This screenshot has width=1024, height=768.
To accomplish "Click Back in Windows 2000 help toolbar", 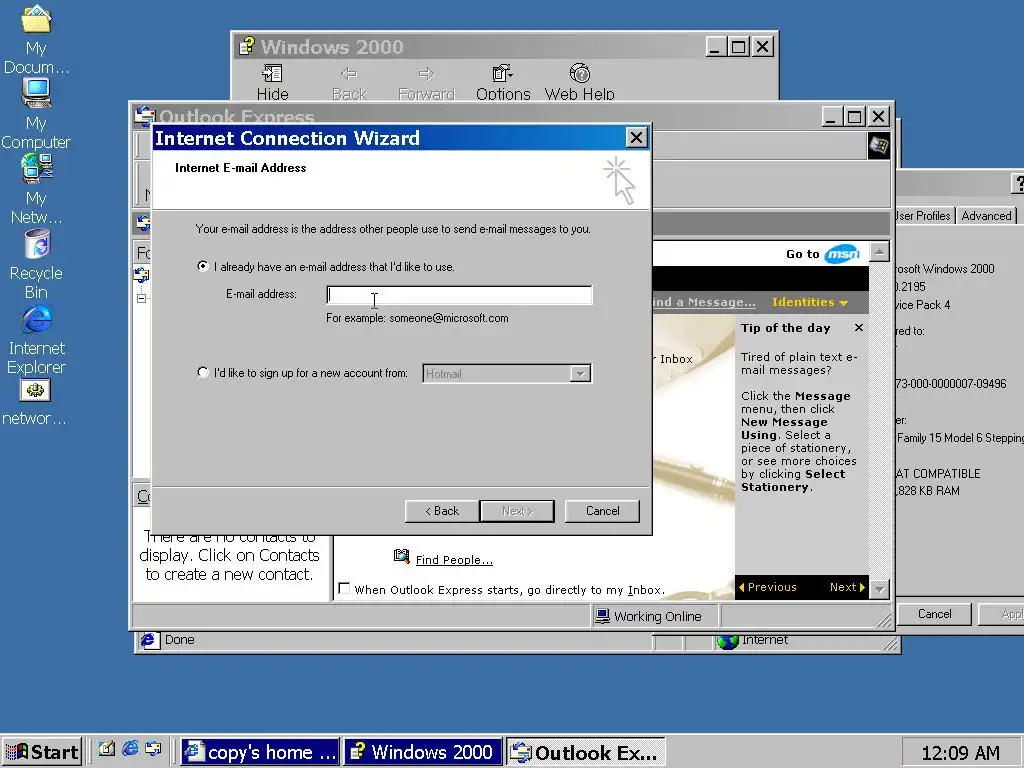I will 349,82.
